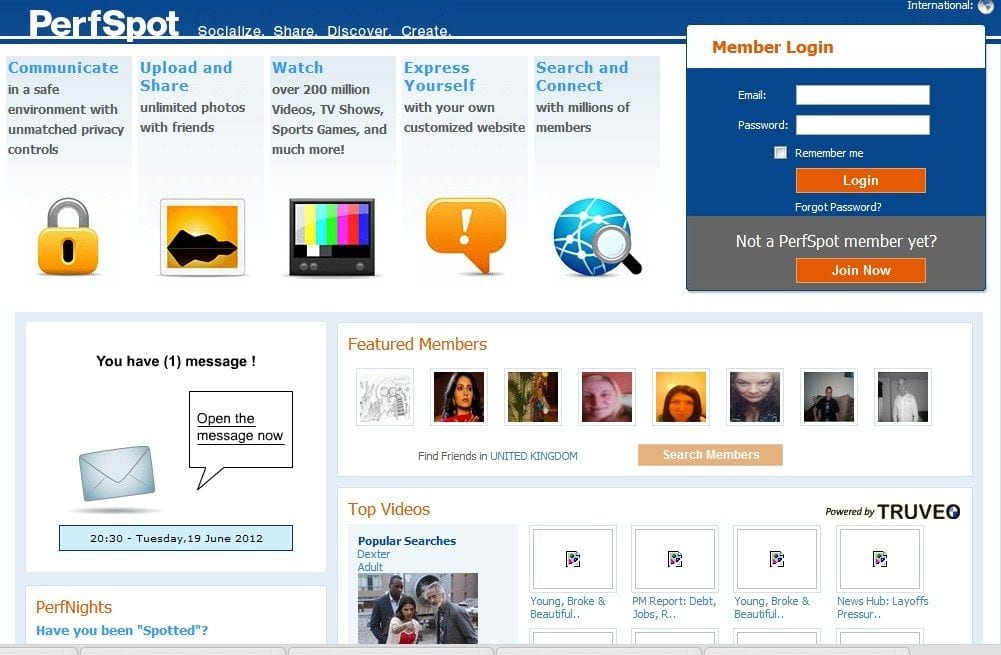Open featured member photo of woman in red
The image size is (1001, 655).
459,397
